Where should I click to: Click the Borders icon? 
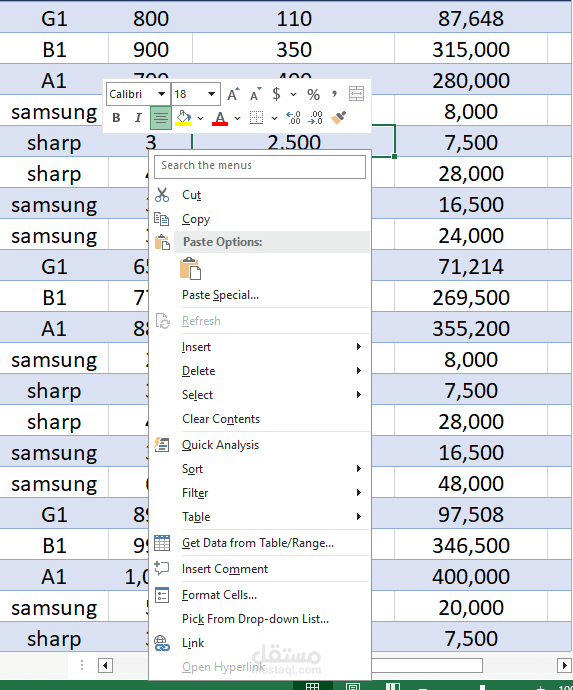257,118
